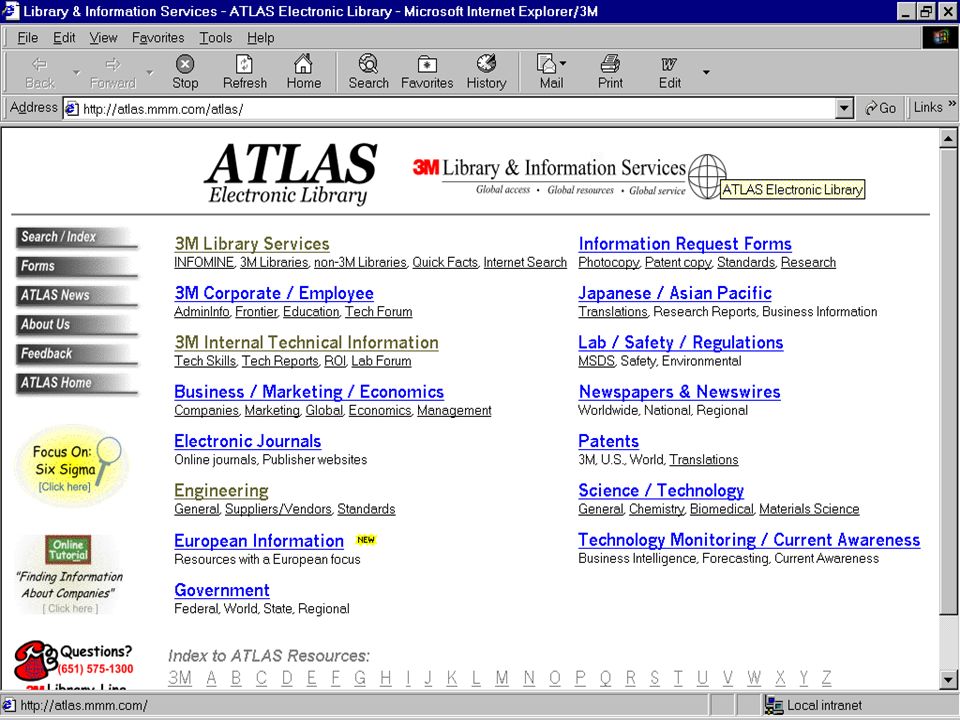Reload the page with Refresh icon
960x720 pixels.
[x=244, y=64]
